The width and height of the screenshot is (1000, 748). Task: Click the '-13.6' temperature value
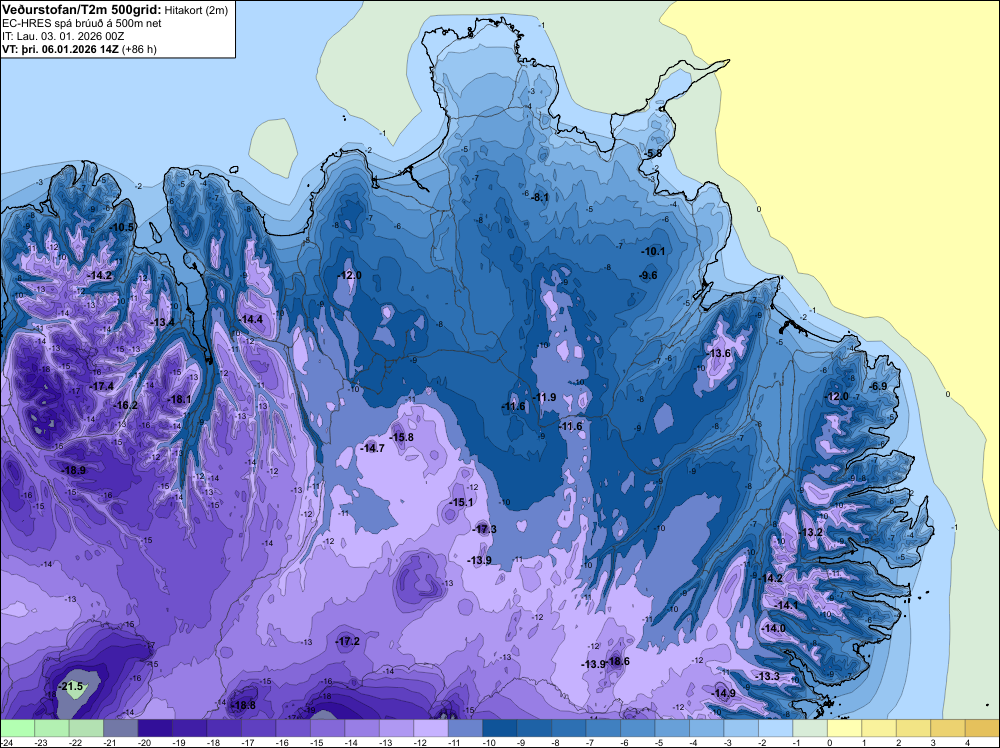(718, 353)
